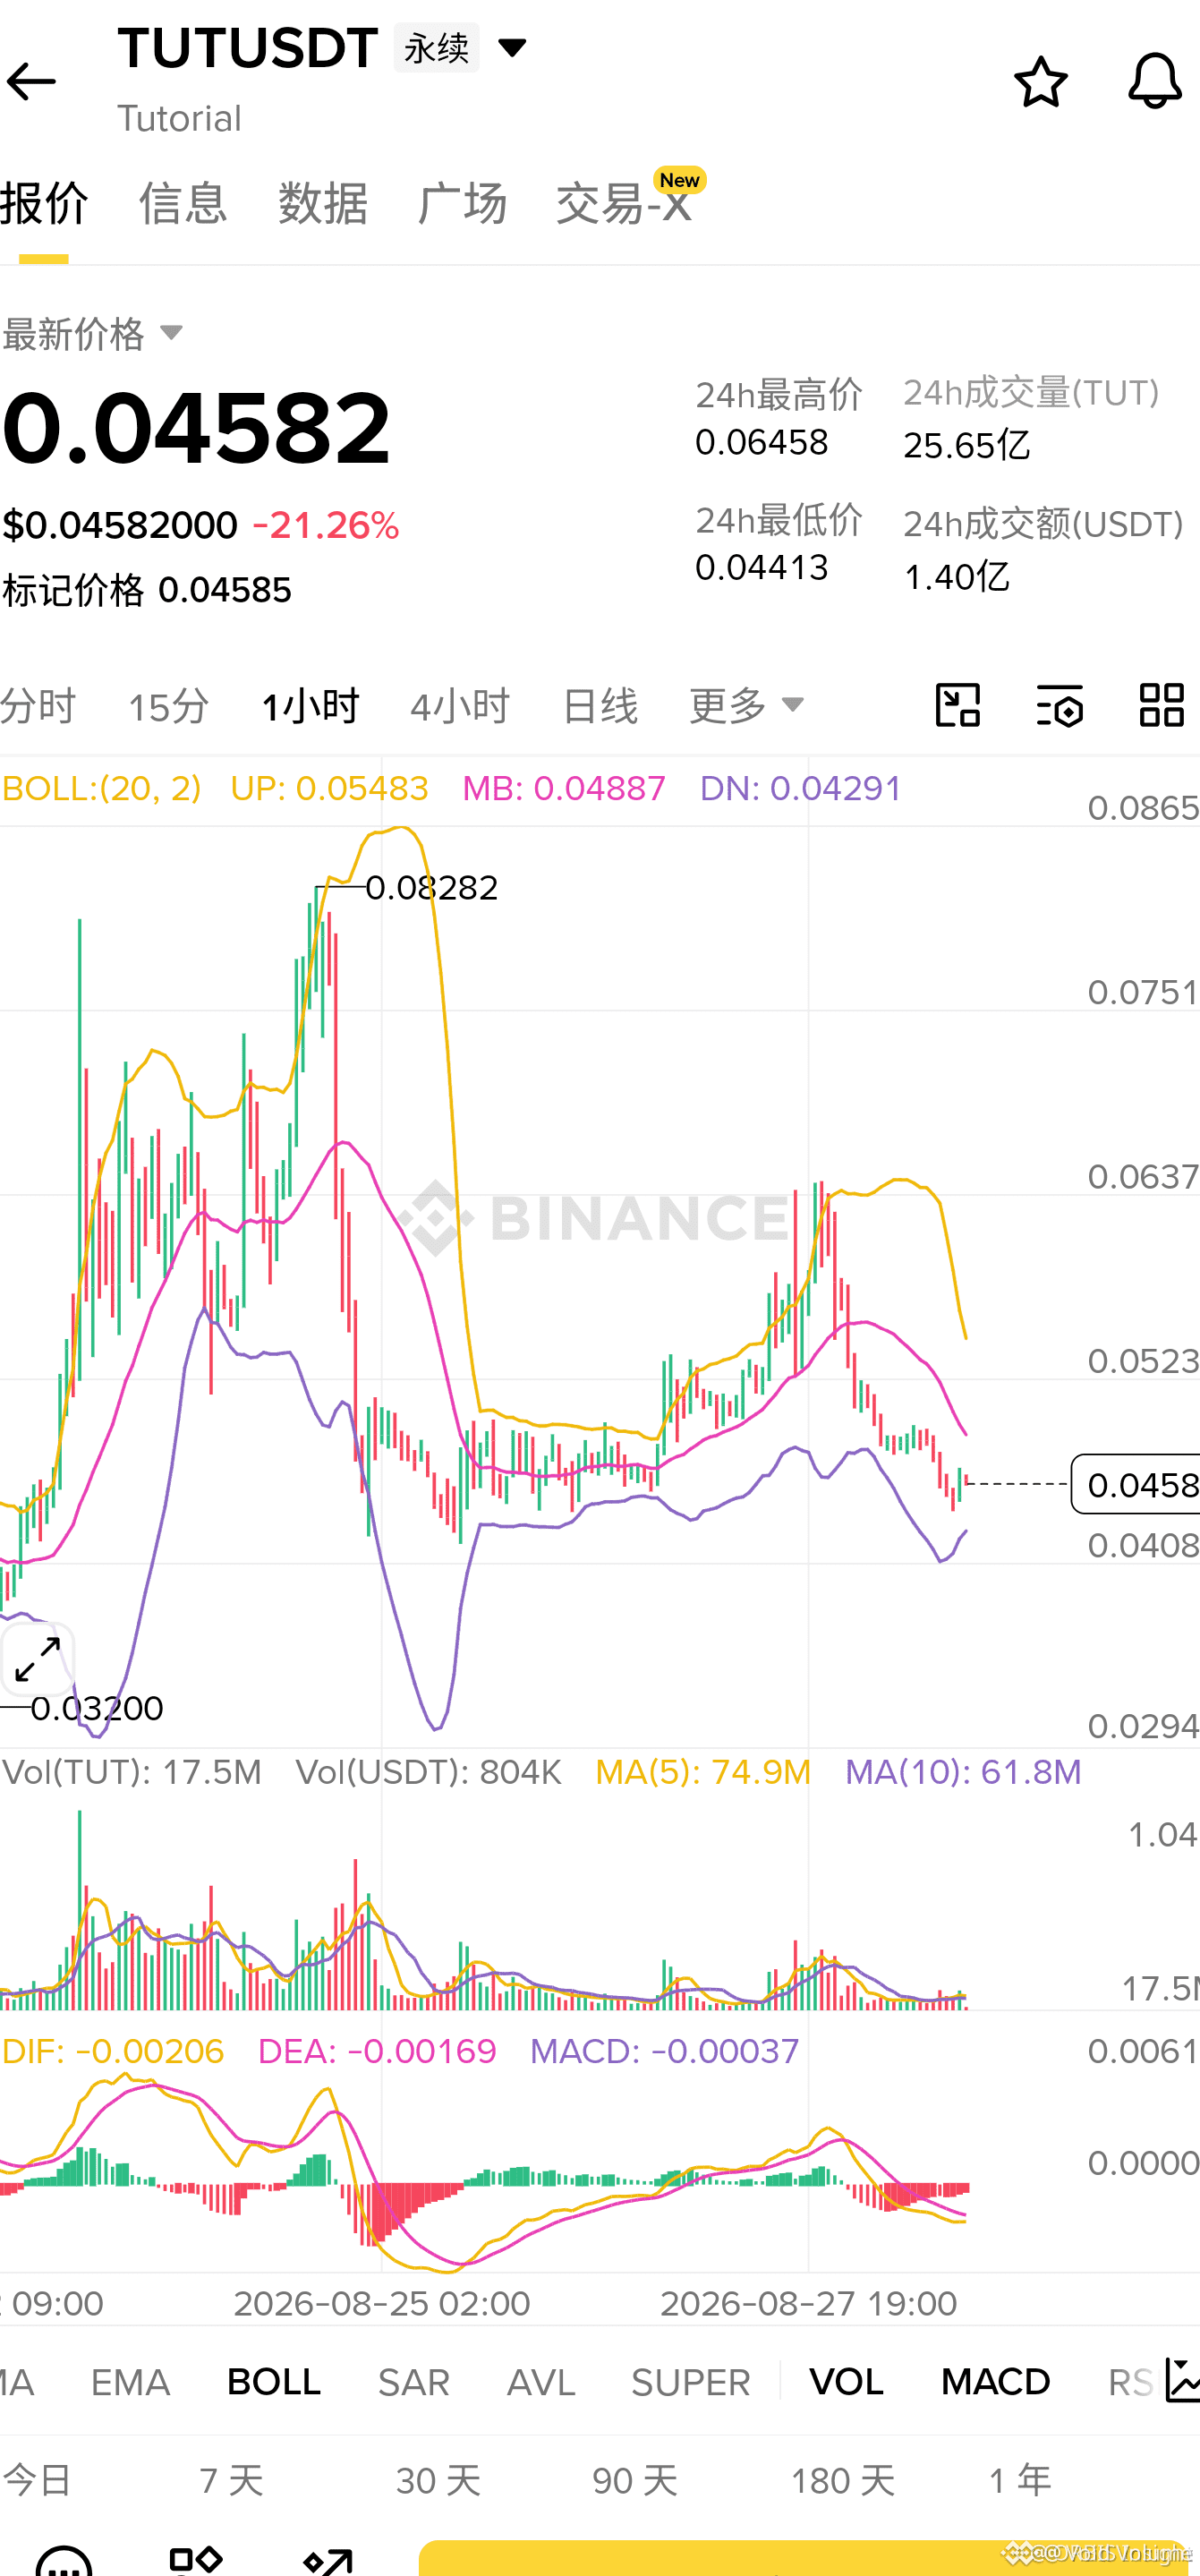Click the current price tag 0.0458
1200x2576 pixels.
[1137, 1485]
